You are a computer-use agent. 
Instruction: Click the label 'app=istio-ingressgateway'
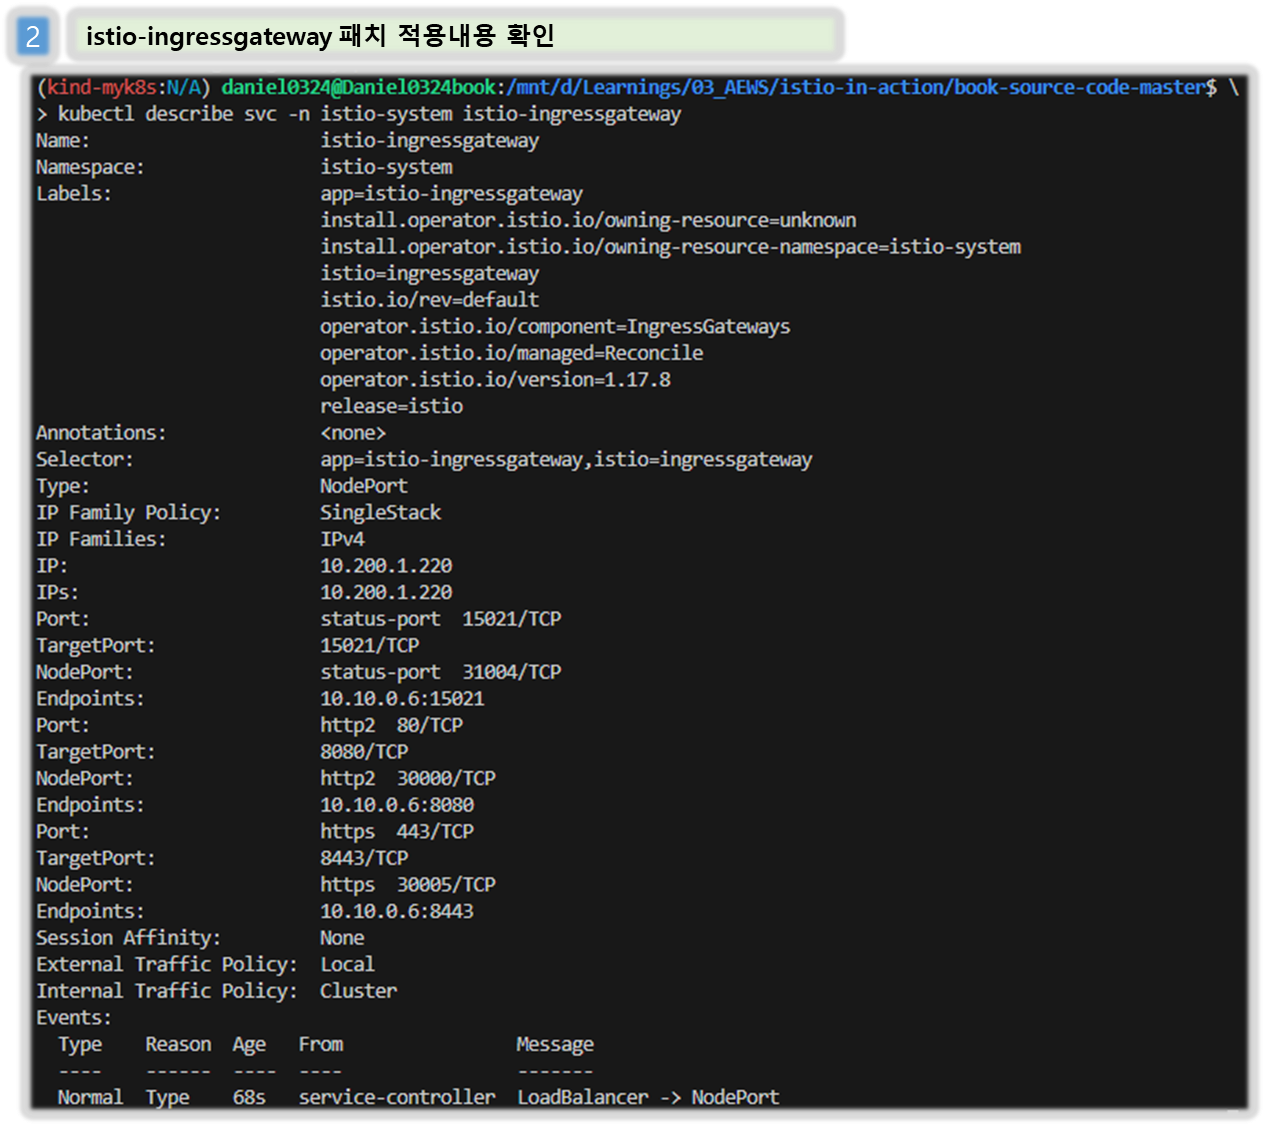pyautogui.click(x=451, y=194)
